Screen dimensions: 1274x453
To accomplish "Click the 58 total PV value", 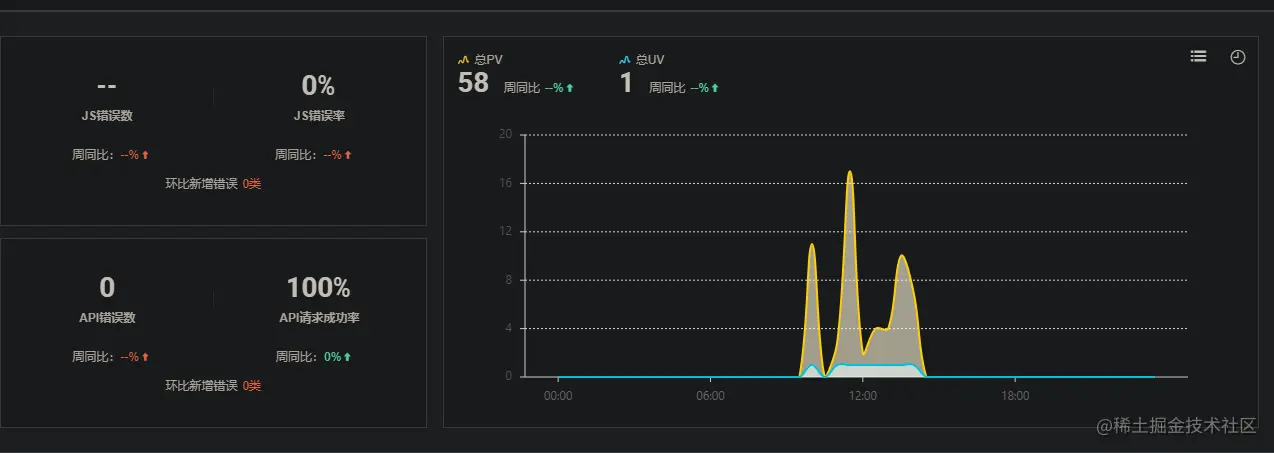I will point(473,83).
